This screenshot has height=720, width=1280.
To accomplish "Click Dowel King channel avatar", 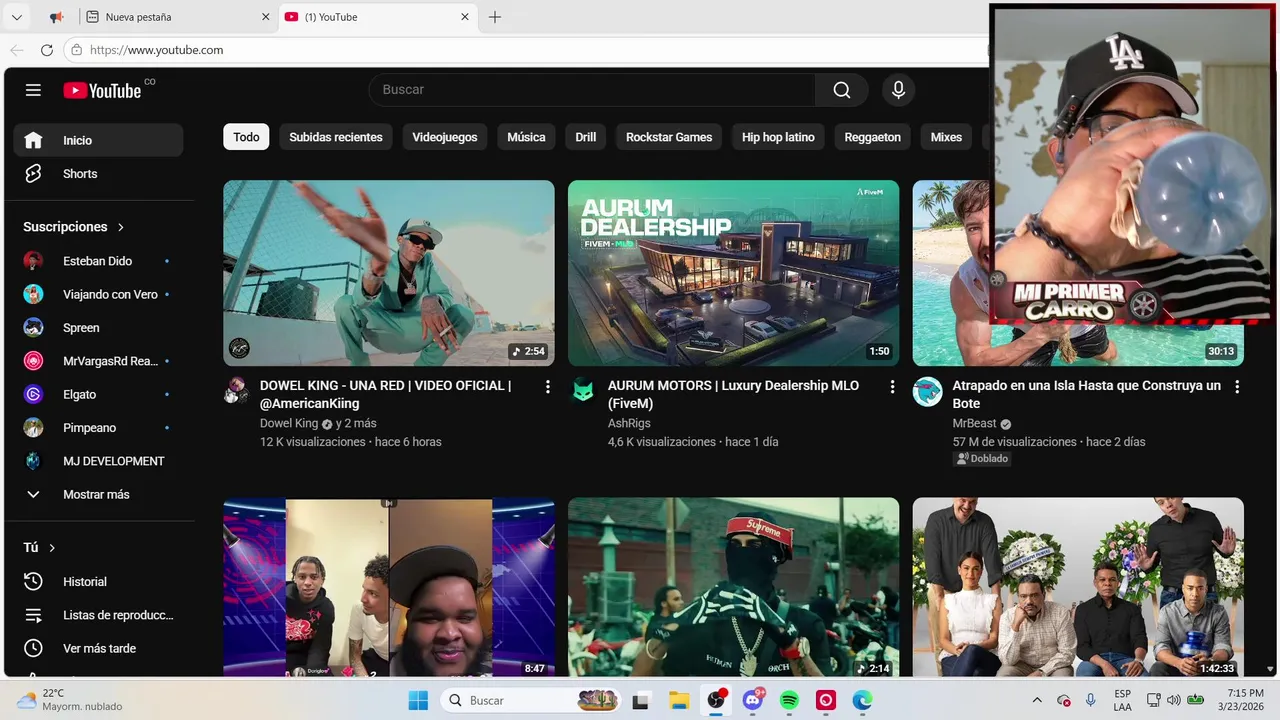I will pos(237,391).
